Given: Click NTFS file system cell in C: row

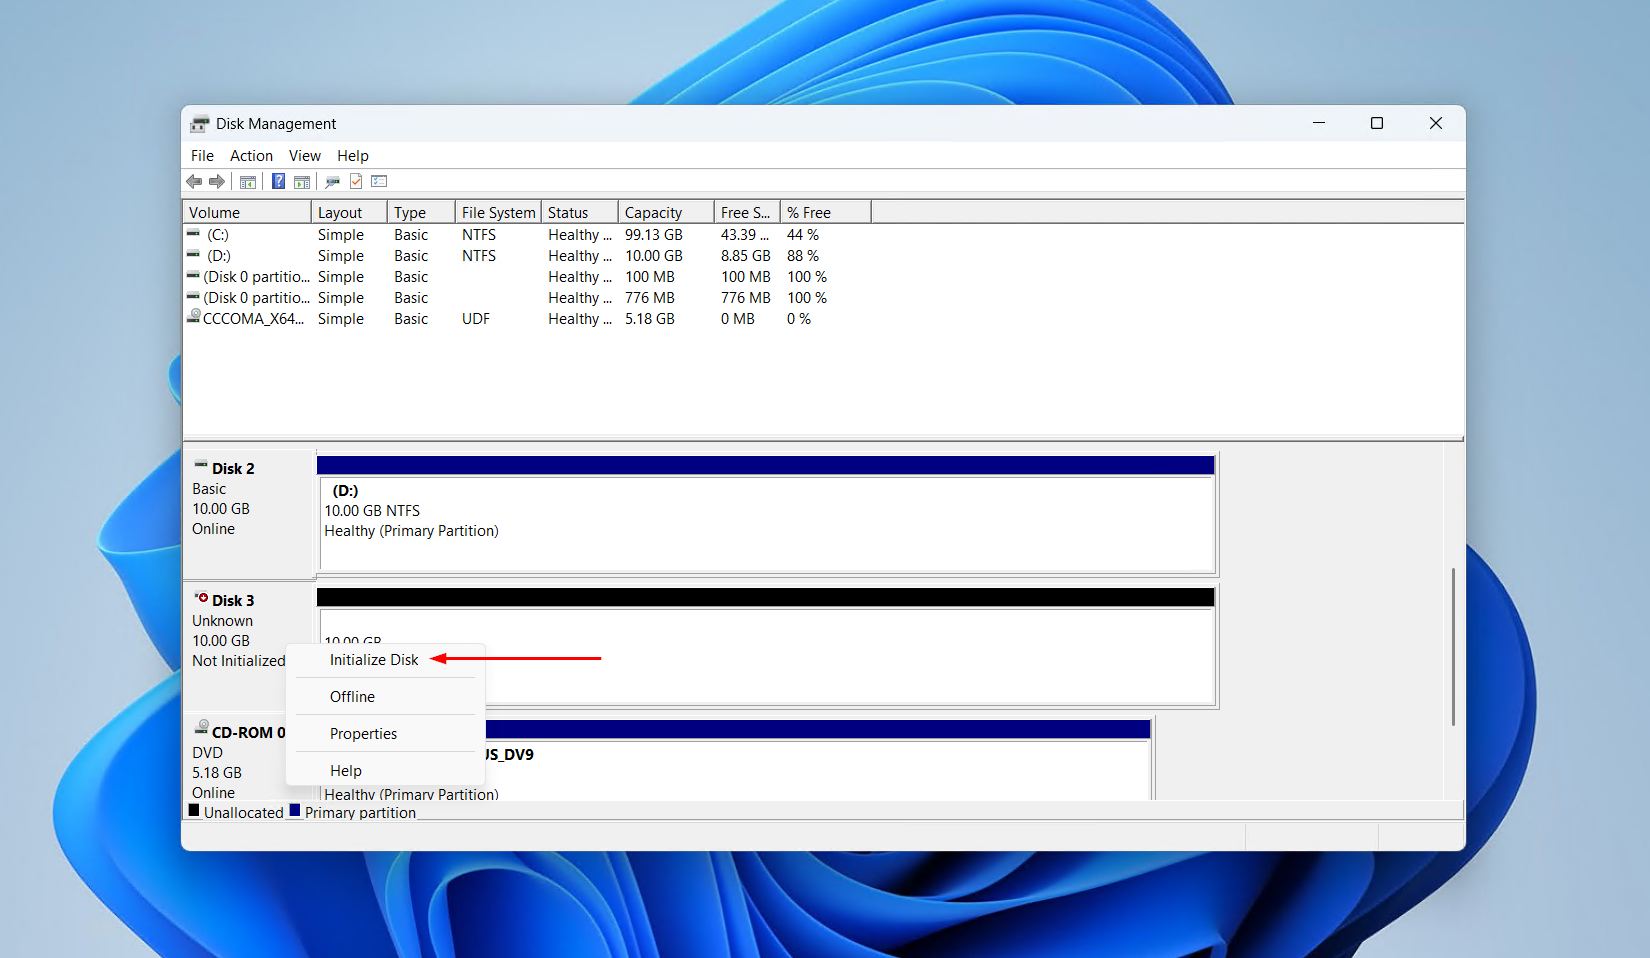Looking at the screenshot, I should pyautogui.click(x=479, y=235).
